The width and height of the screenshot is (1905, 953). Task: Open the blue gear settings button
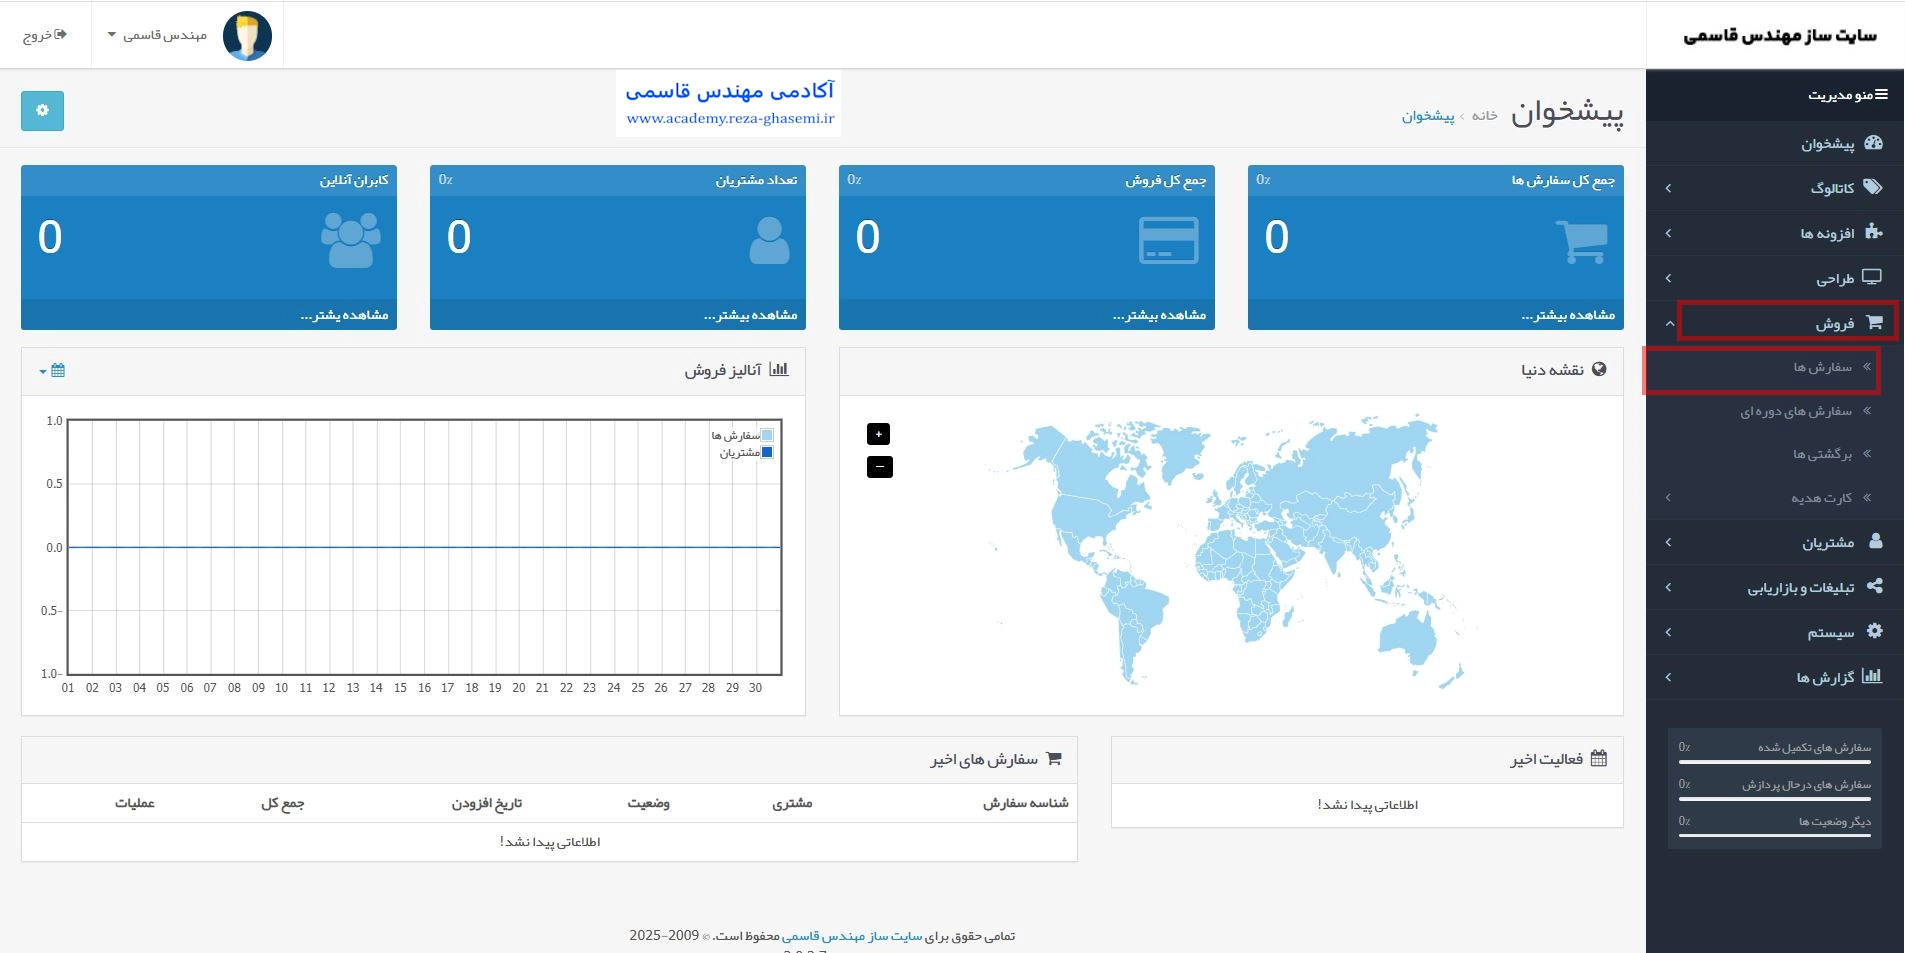42,111
